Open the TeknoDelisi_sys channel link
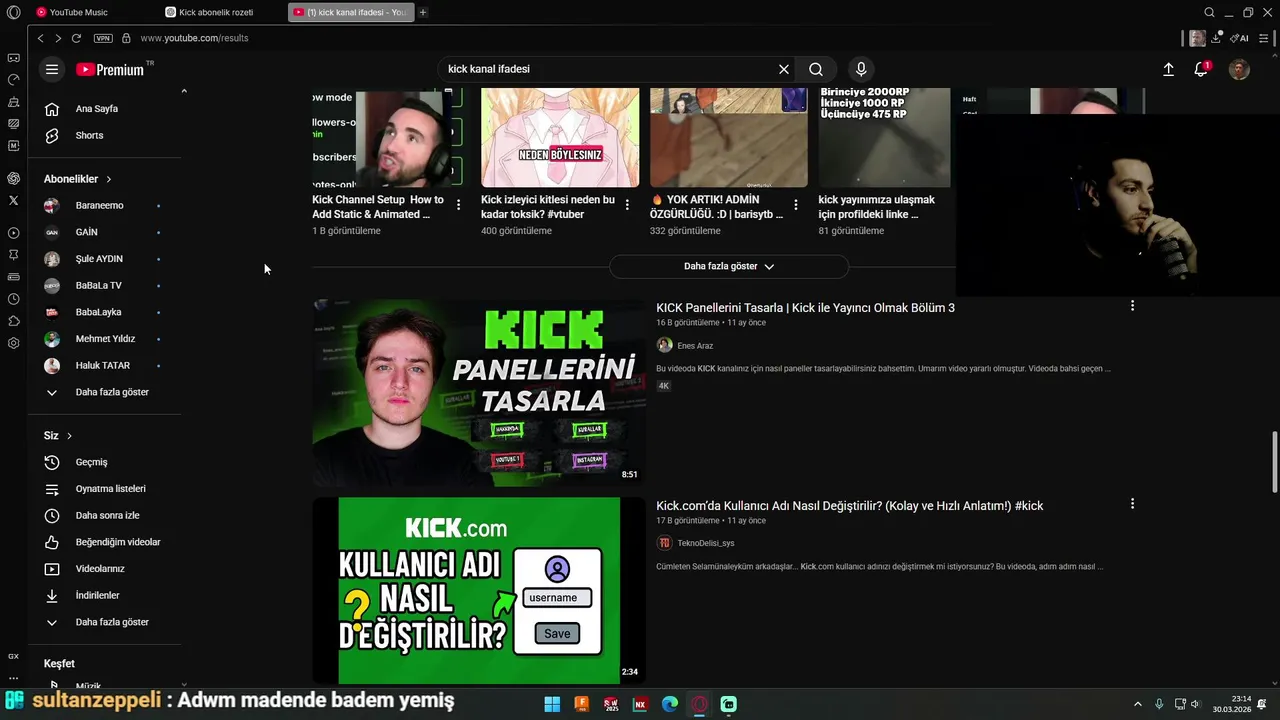 (706, 543)
